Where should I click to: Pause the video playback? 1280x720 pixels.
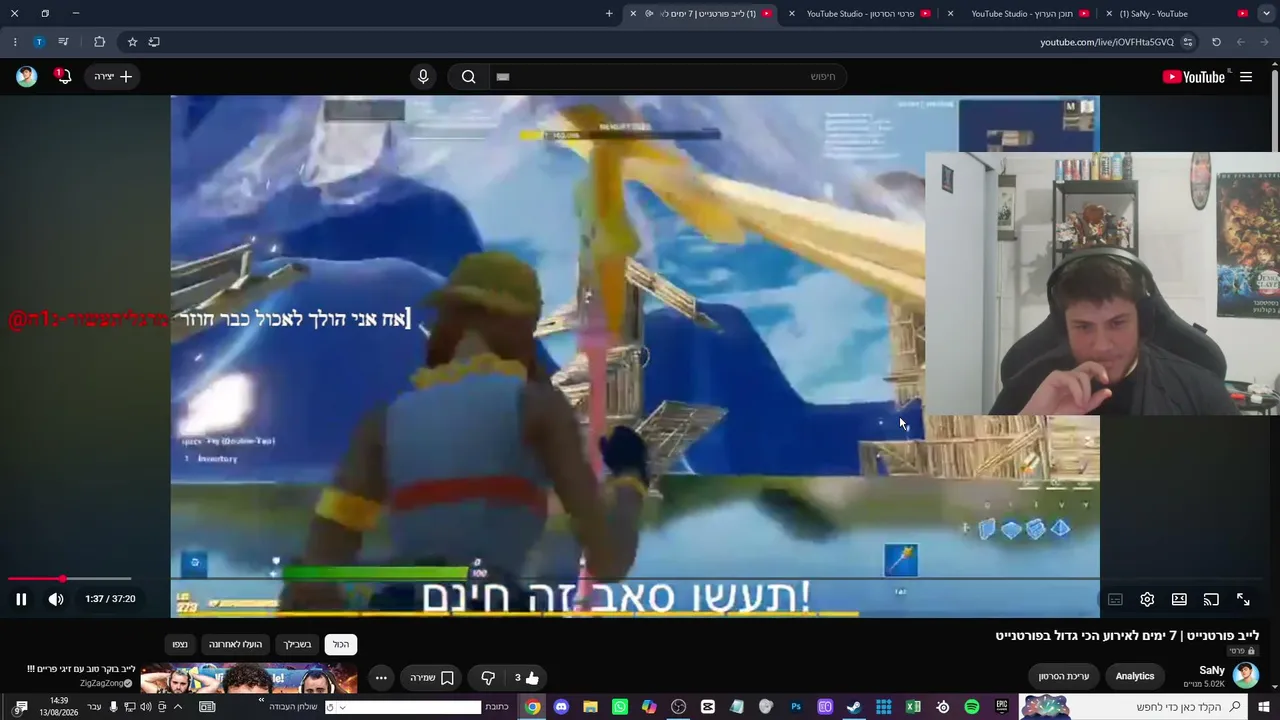pyautogui.click(x=21, y=599)
